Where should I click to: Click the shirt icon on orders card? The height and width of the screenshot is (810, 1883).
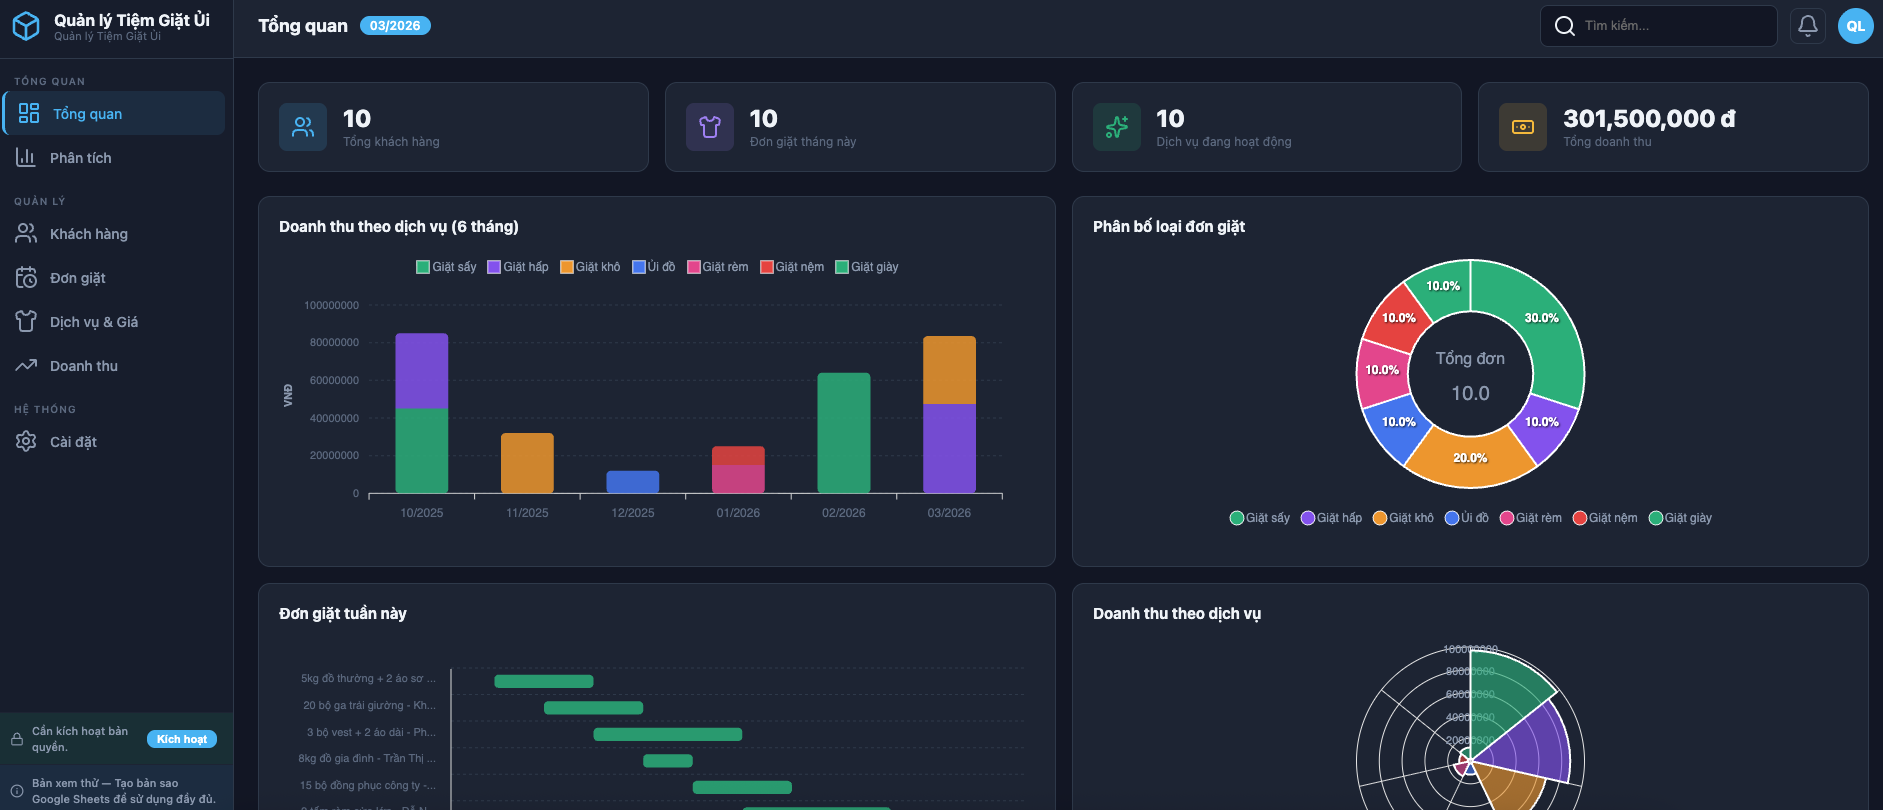710,127
